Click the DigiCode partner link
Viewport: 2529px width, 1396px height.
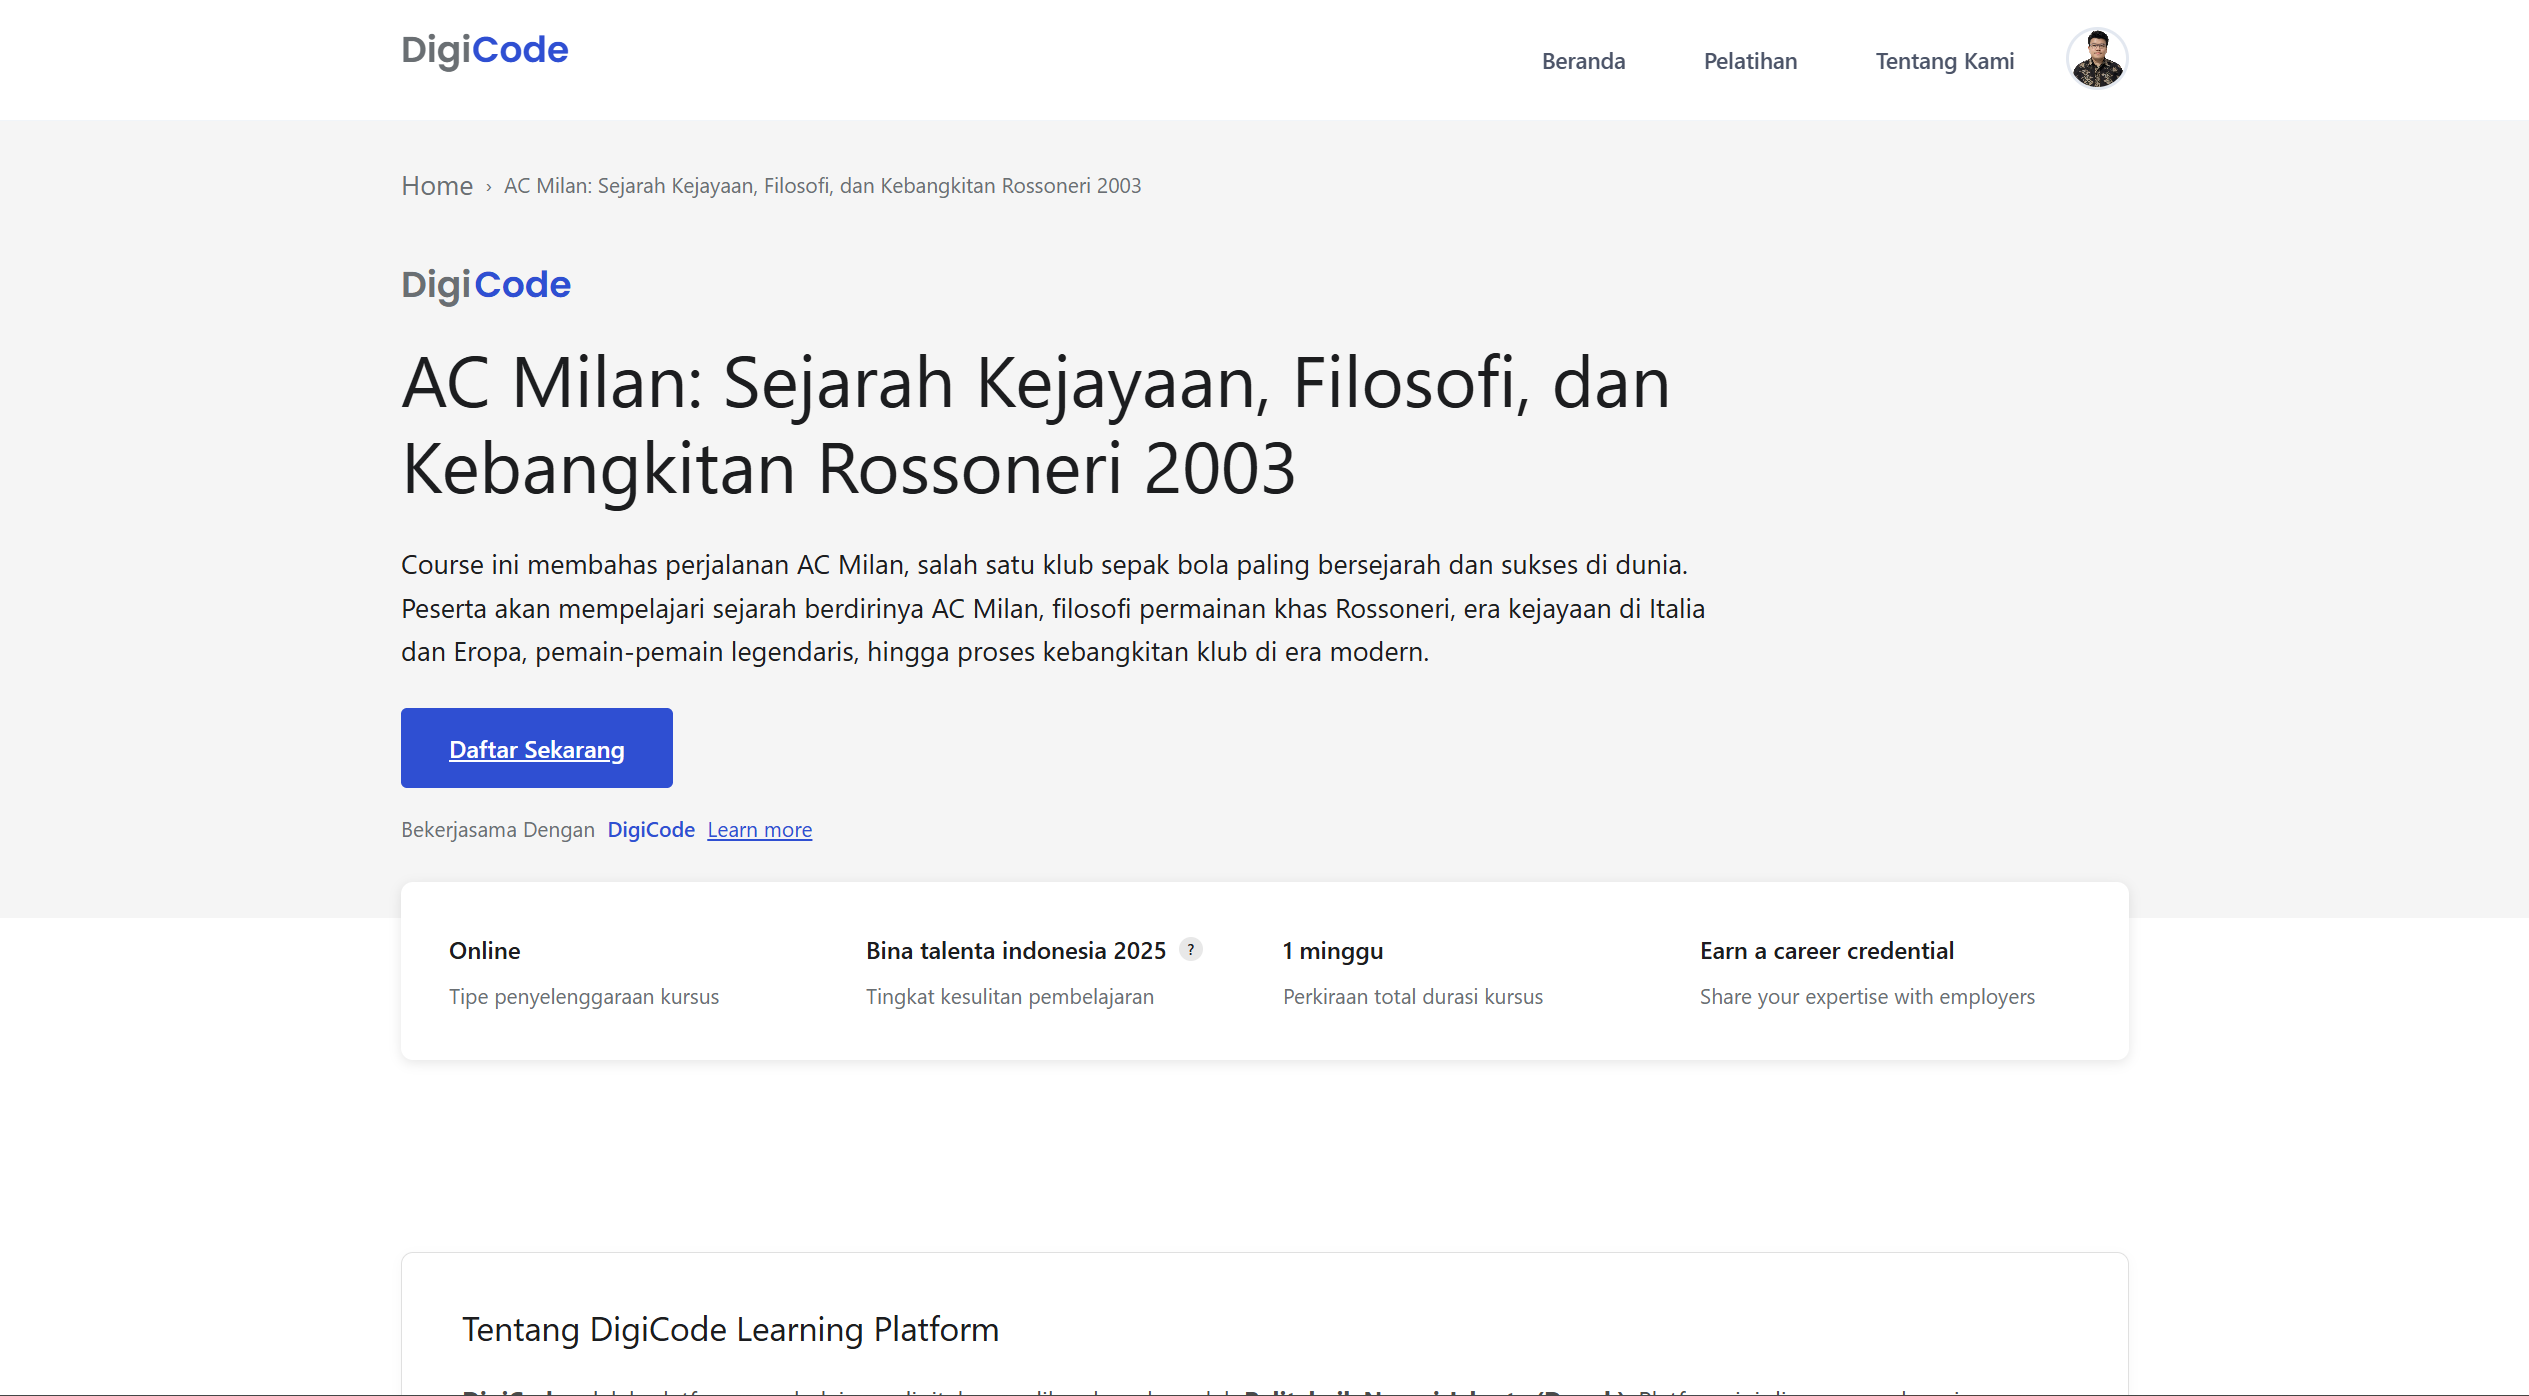click(650, 829)
